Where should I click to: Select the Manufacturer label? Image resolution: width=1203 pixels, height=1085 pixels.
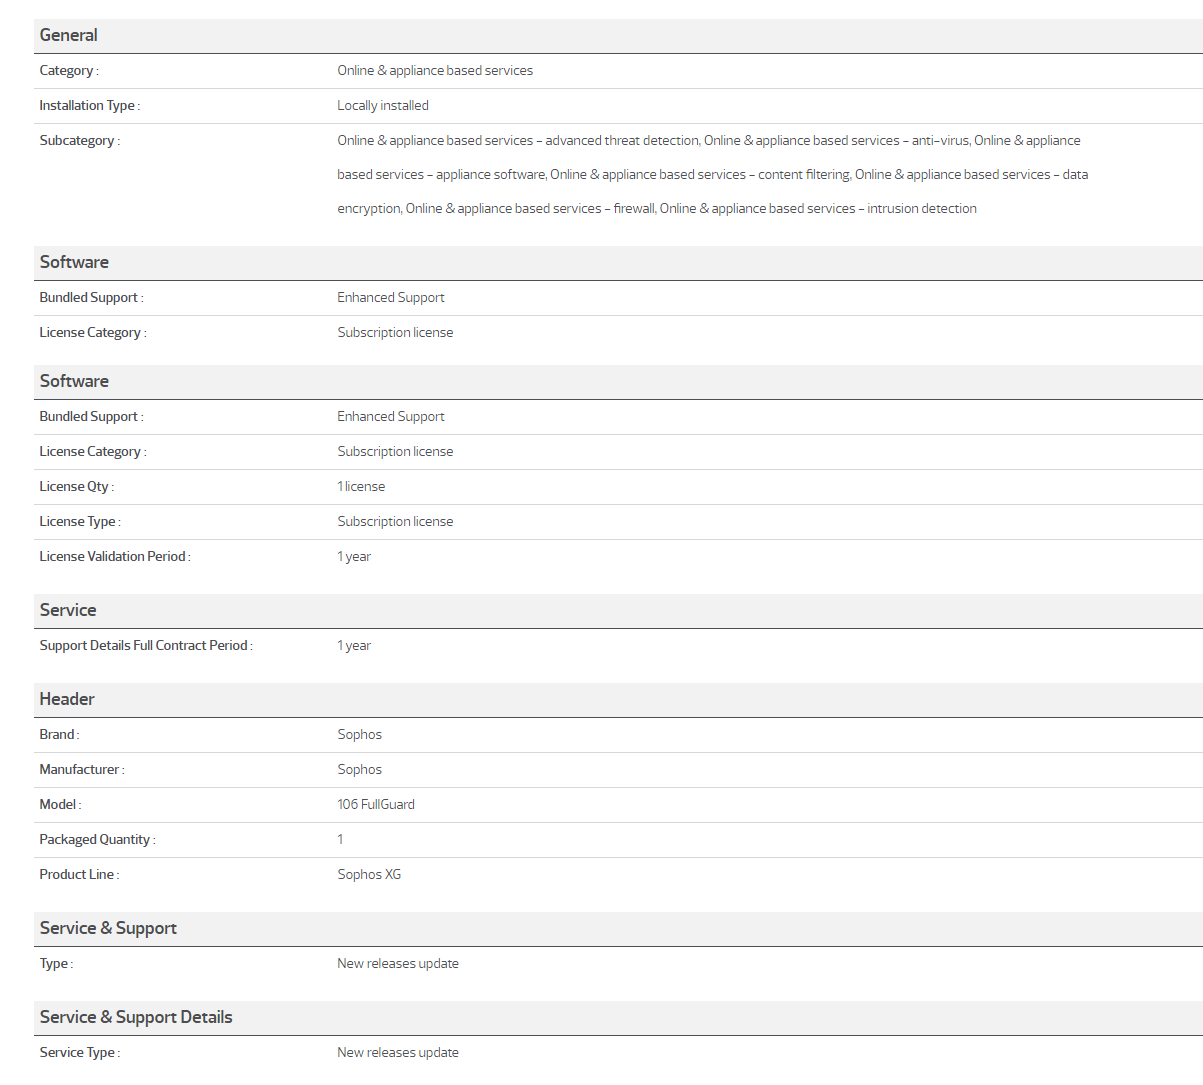81,770
